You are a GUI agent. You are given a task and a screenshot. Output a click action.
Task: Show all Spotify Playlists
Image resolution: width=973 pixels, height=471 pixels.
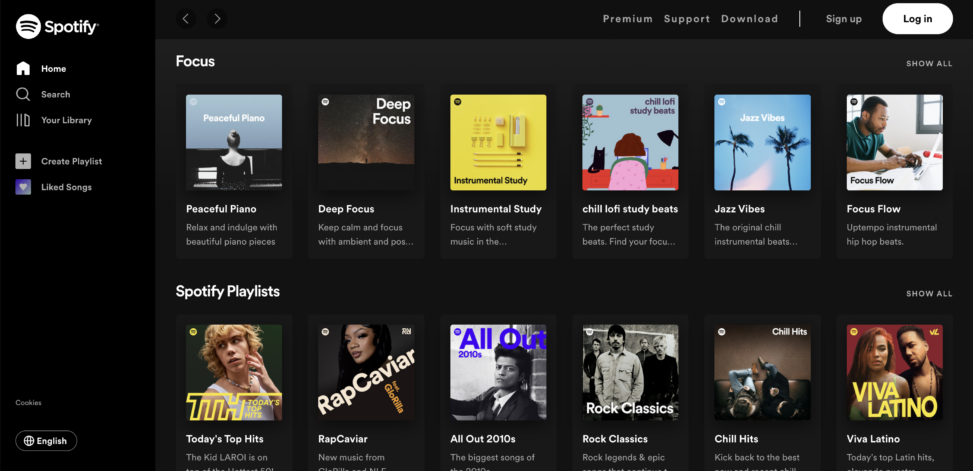pyautogui.click(x=929, y=294)
